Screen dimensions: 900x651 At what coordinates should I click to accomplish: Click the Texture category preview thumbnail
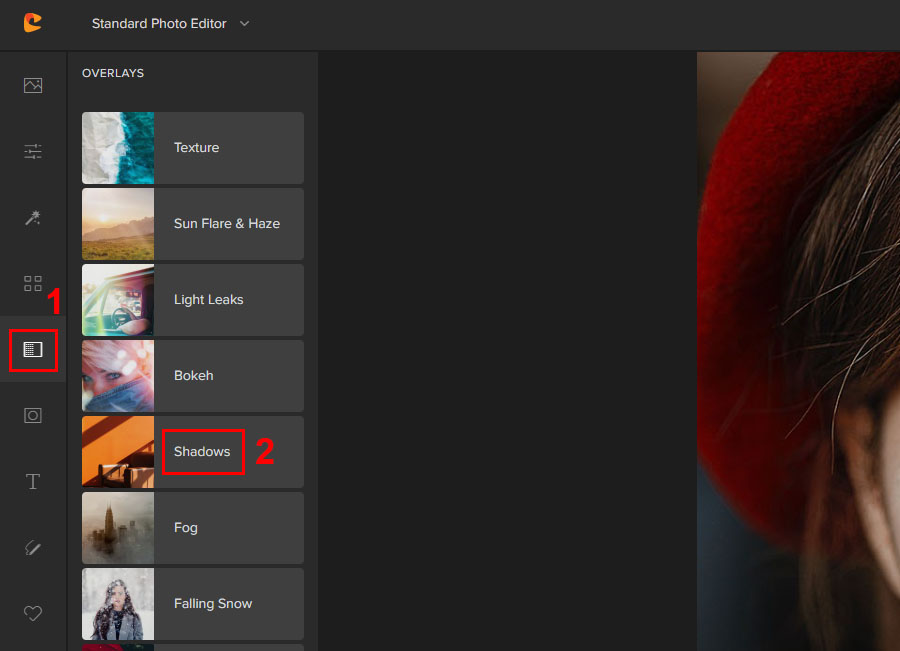(118, 147)
